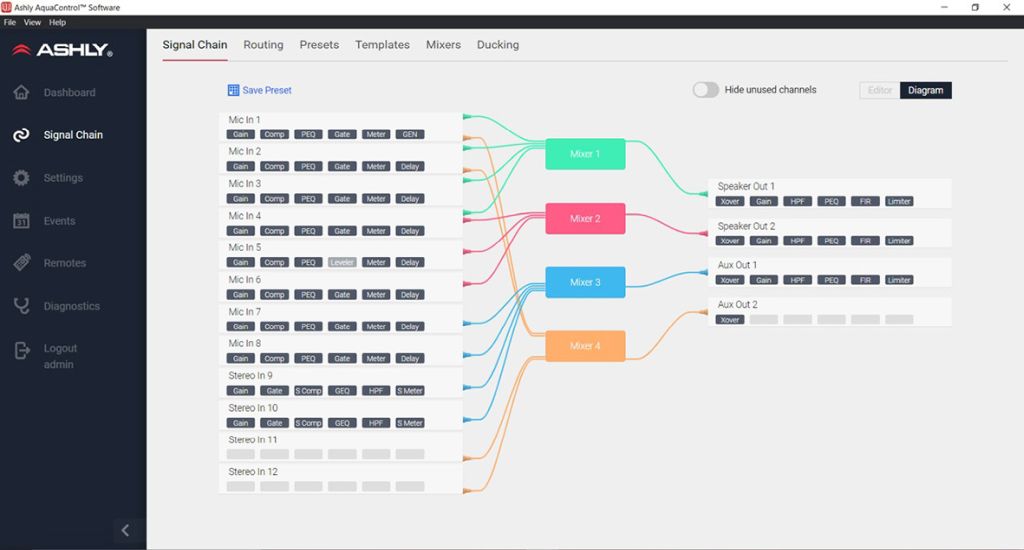The height and width of the screenshot is (550, 1024).
Task: Click the Leveler block on Mic In 5
Action: [342, 263]
